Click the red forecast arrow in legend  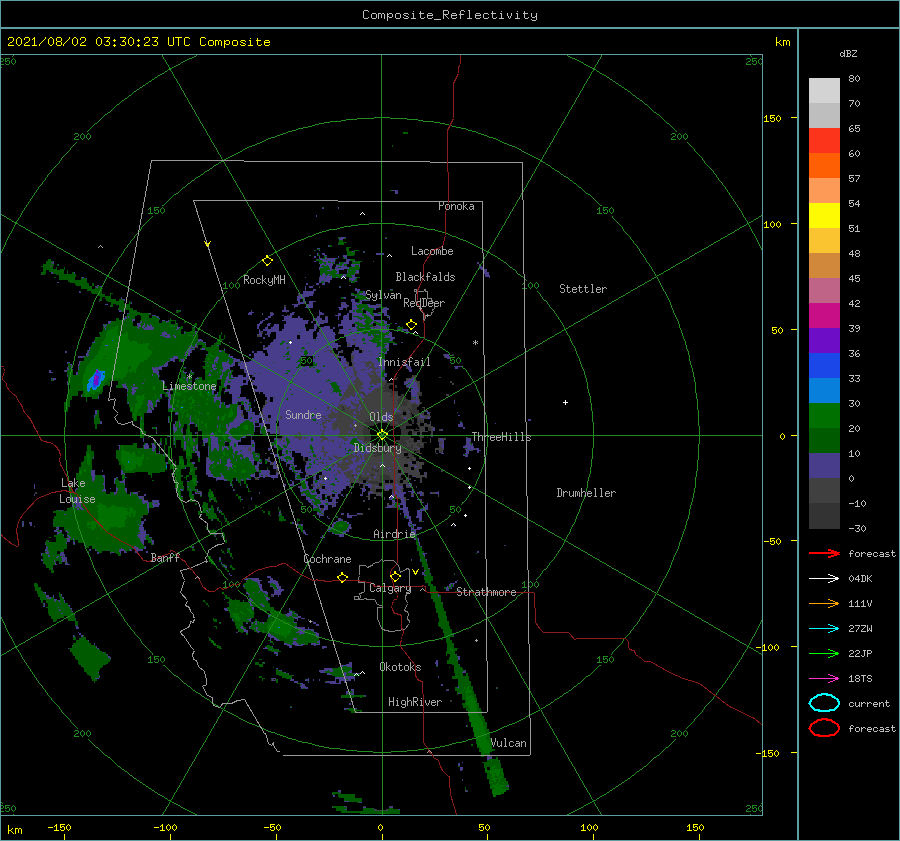click(824, 553)
